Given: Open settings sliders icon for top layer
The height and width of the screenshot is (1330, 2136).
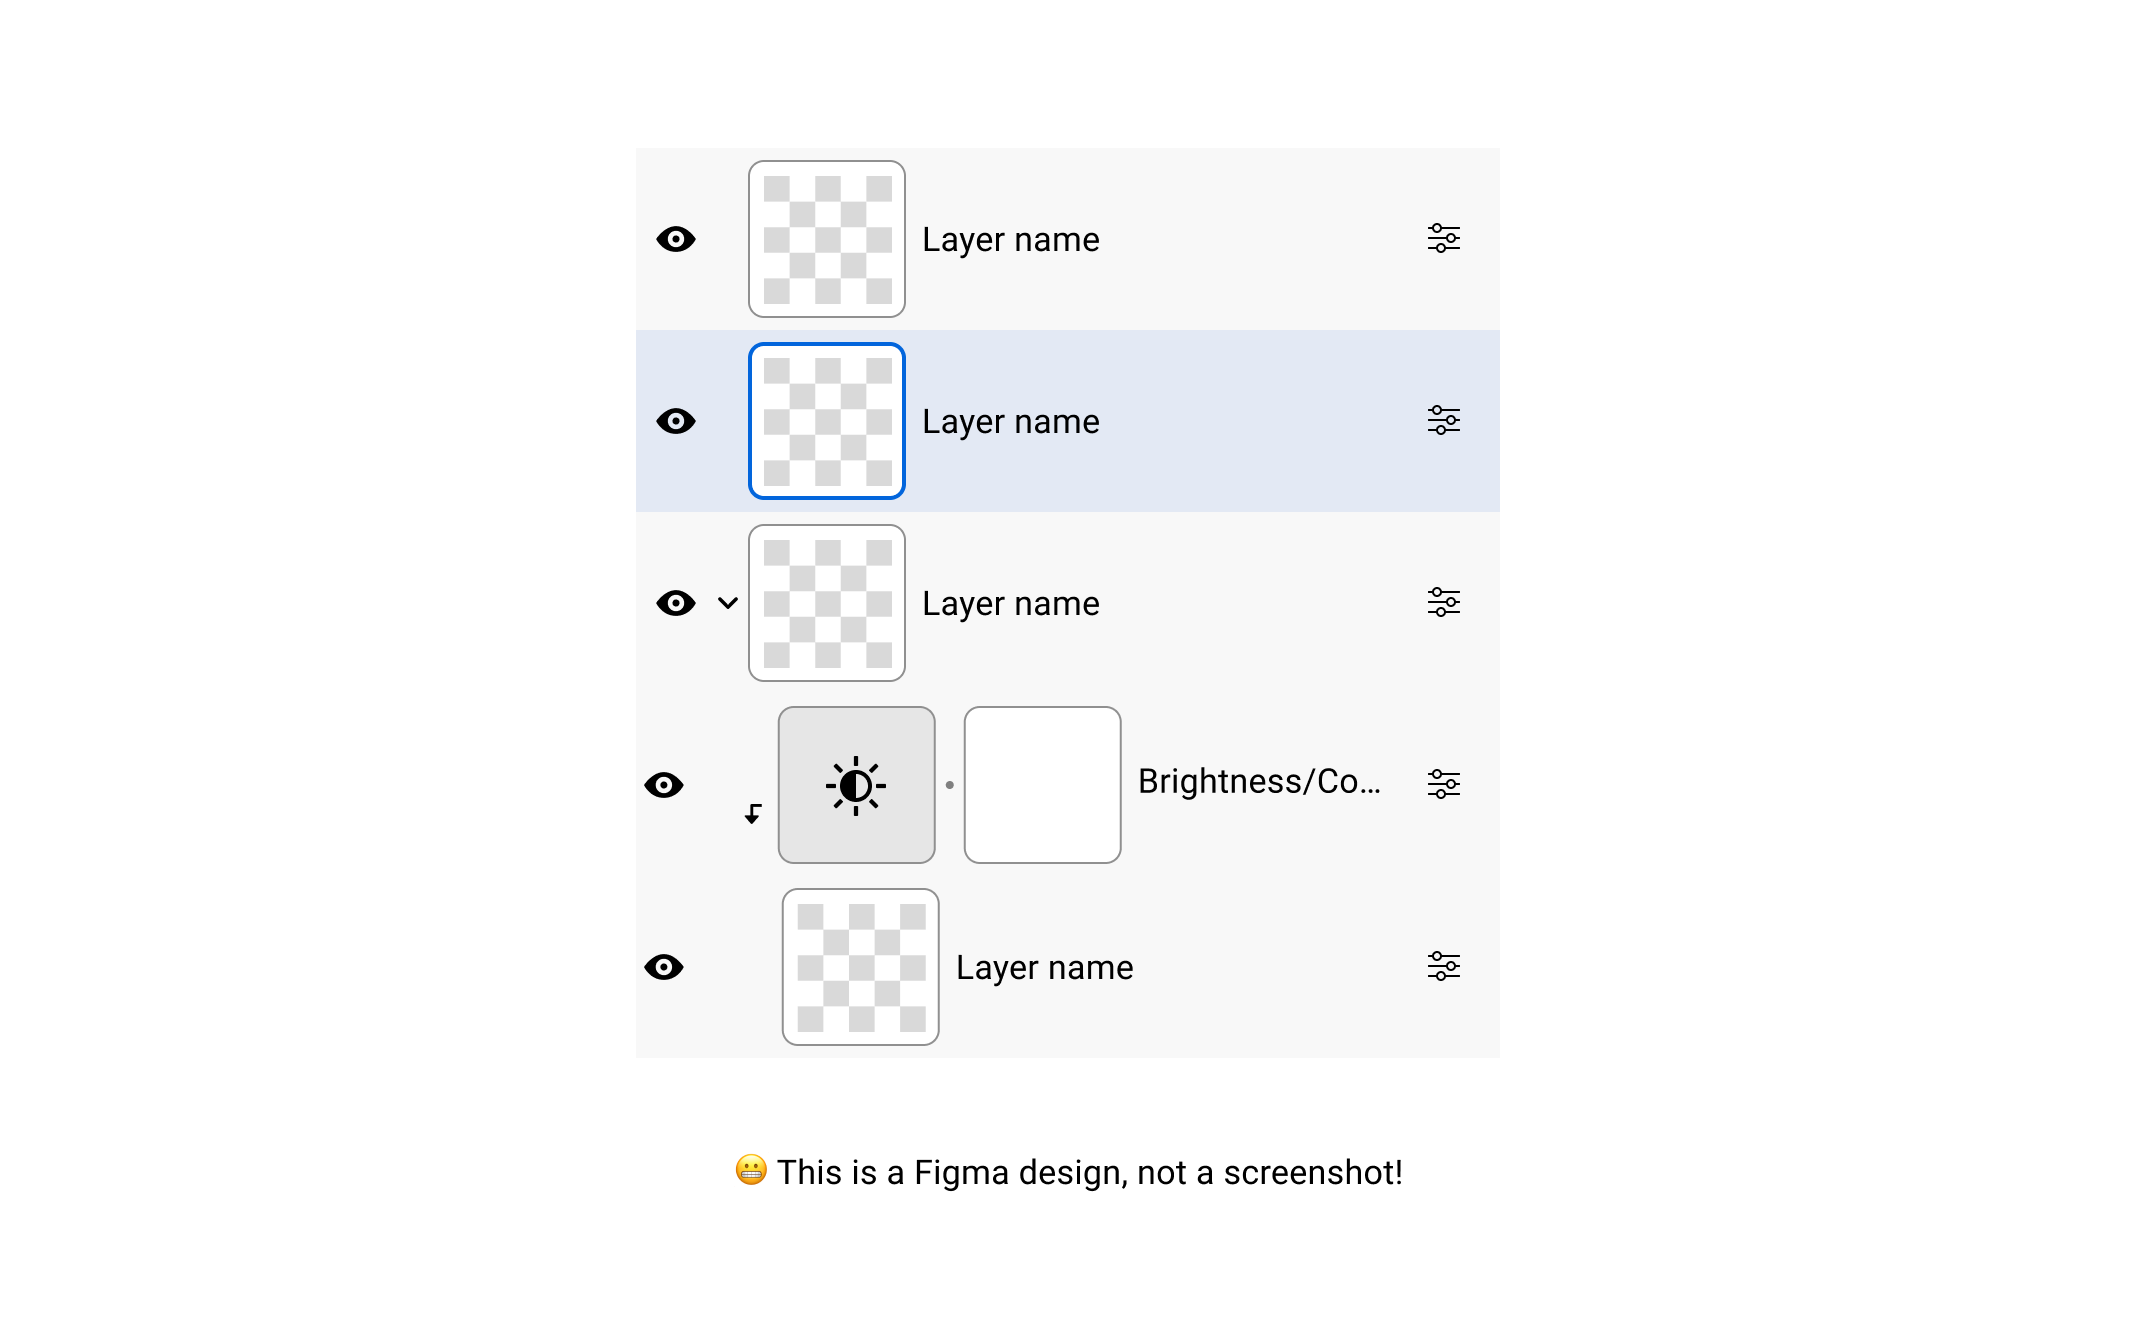Looking at the screenshot, I should tap(1443, 239).
